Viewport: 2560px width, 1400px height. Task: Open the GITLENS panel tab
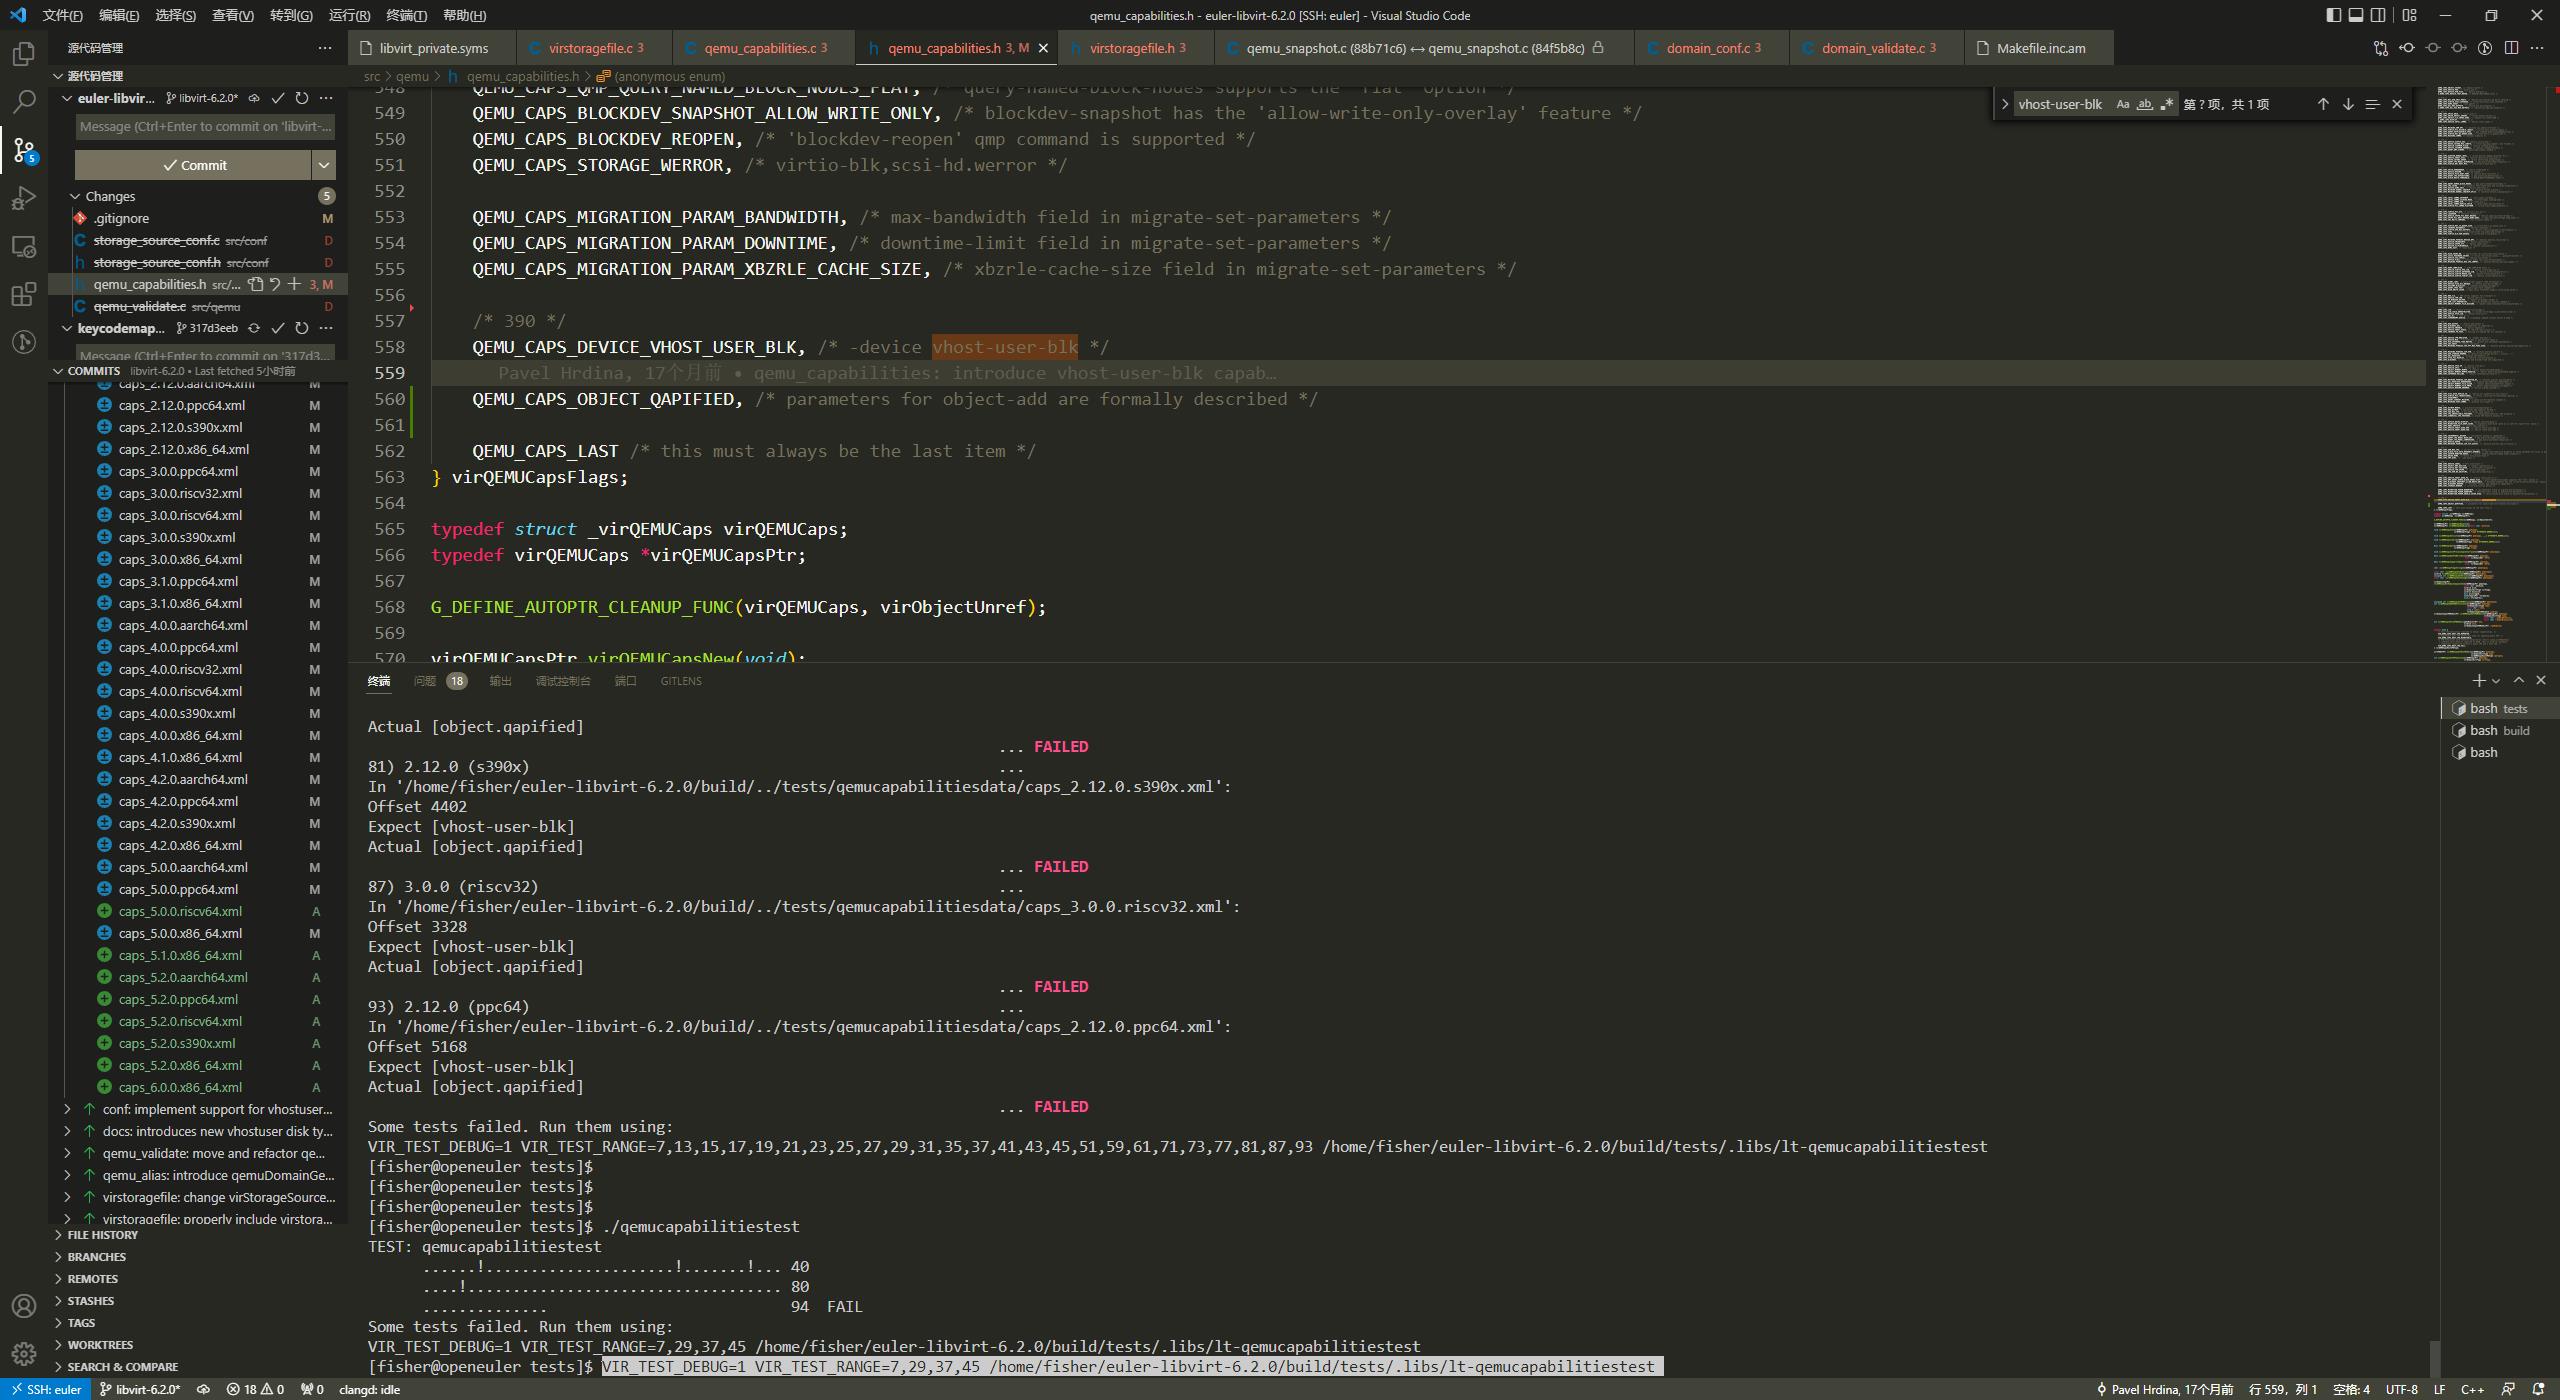coord(681,681)
